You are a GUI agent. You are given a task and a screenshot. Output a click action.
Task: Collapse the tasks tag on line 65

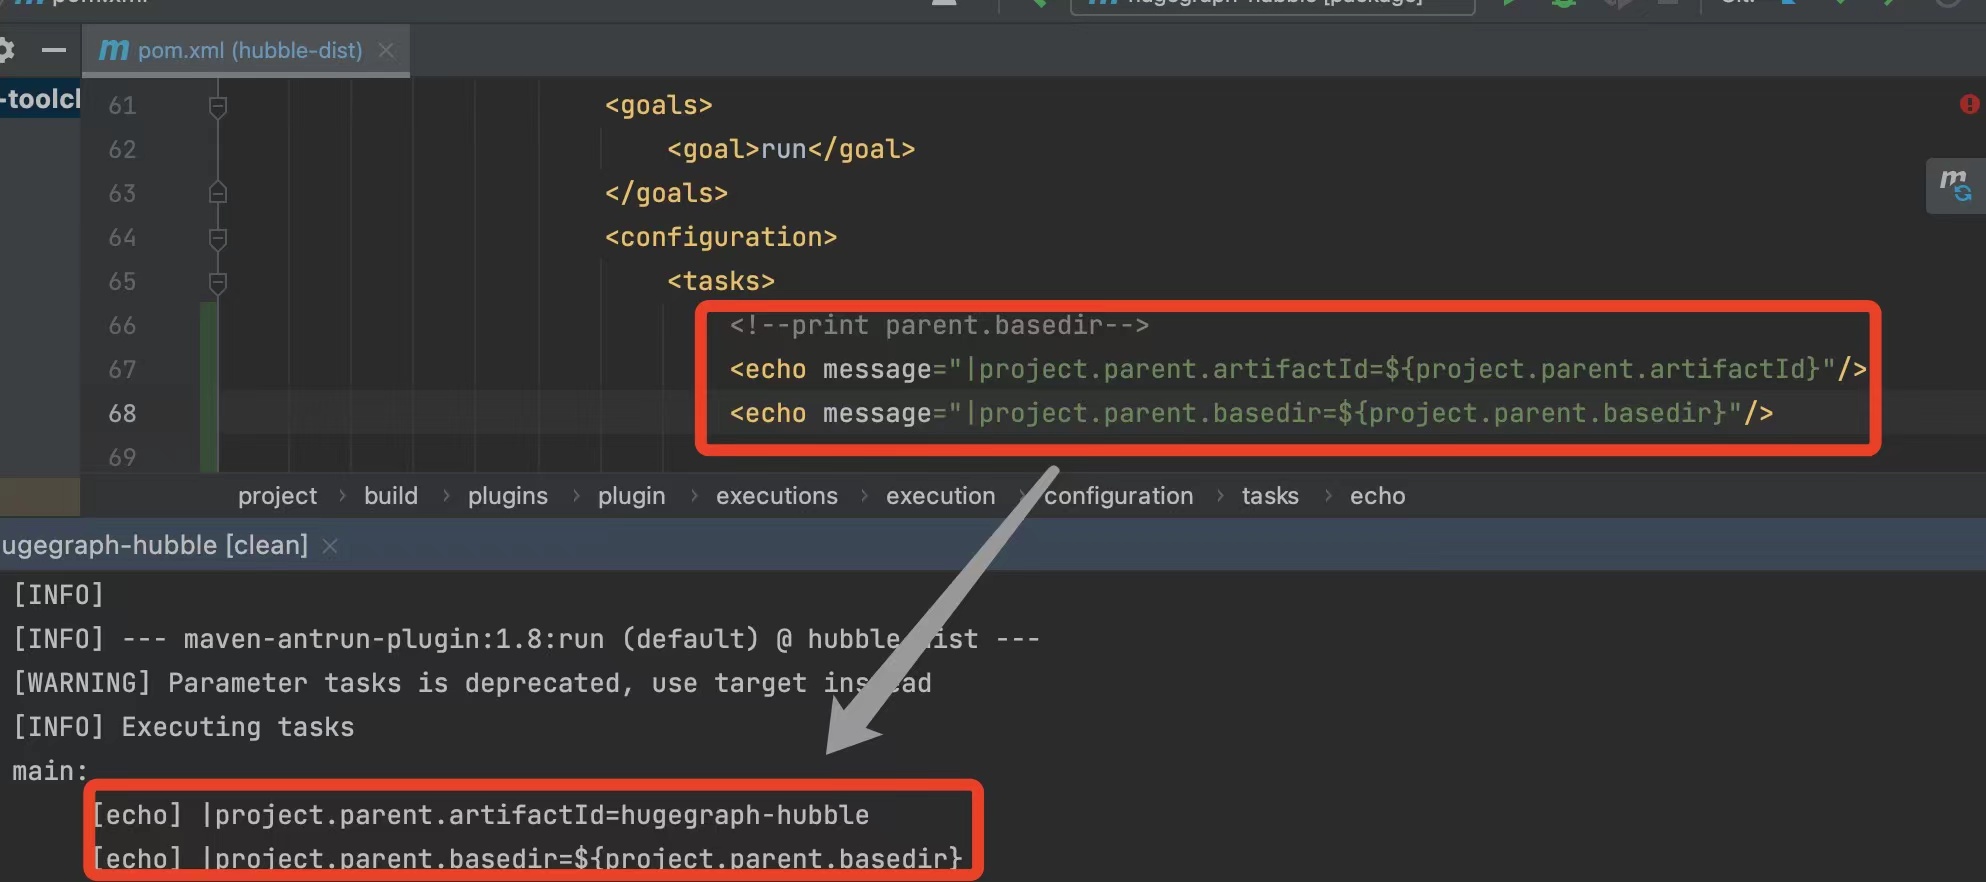click(217, 281)
